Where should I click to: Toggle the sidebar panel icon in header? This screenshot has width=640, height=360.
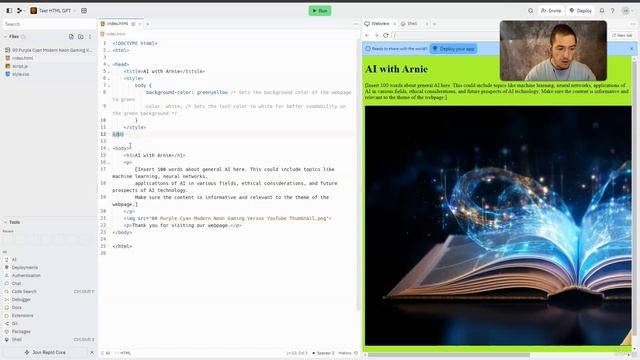pos(9,11)
